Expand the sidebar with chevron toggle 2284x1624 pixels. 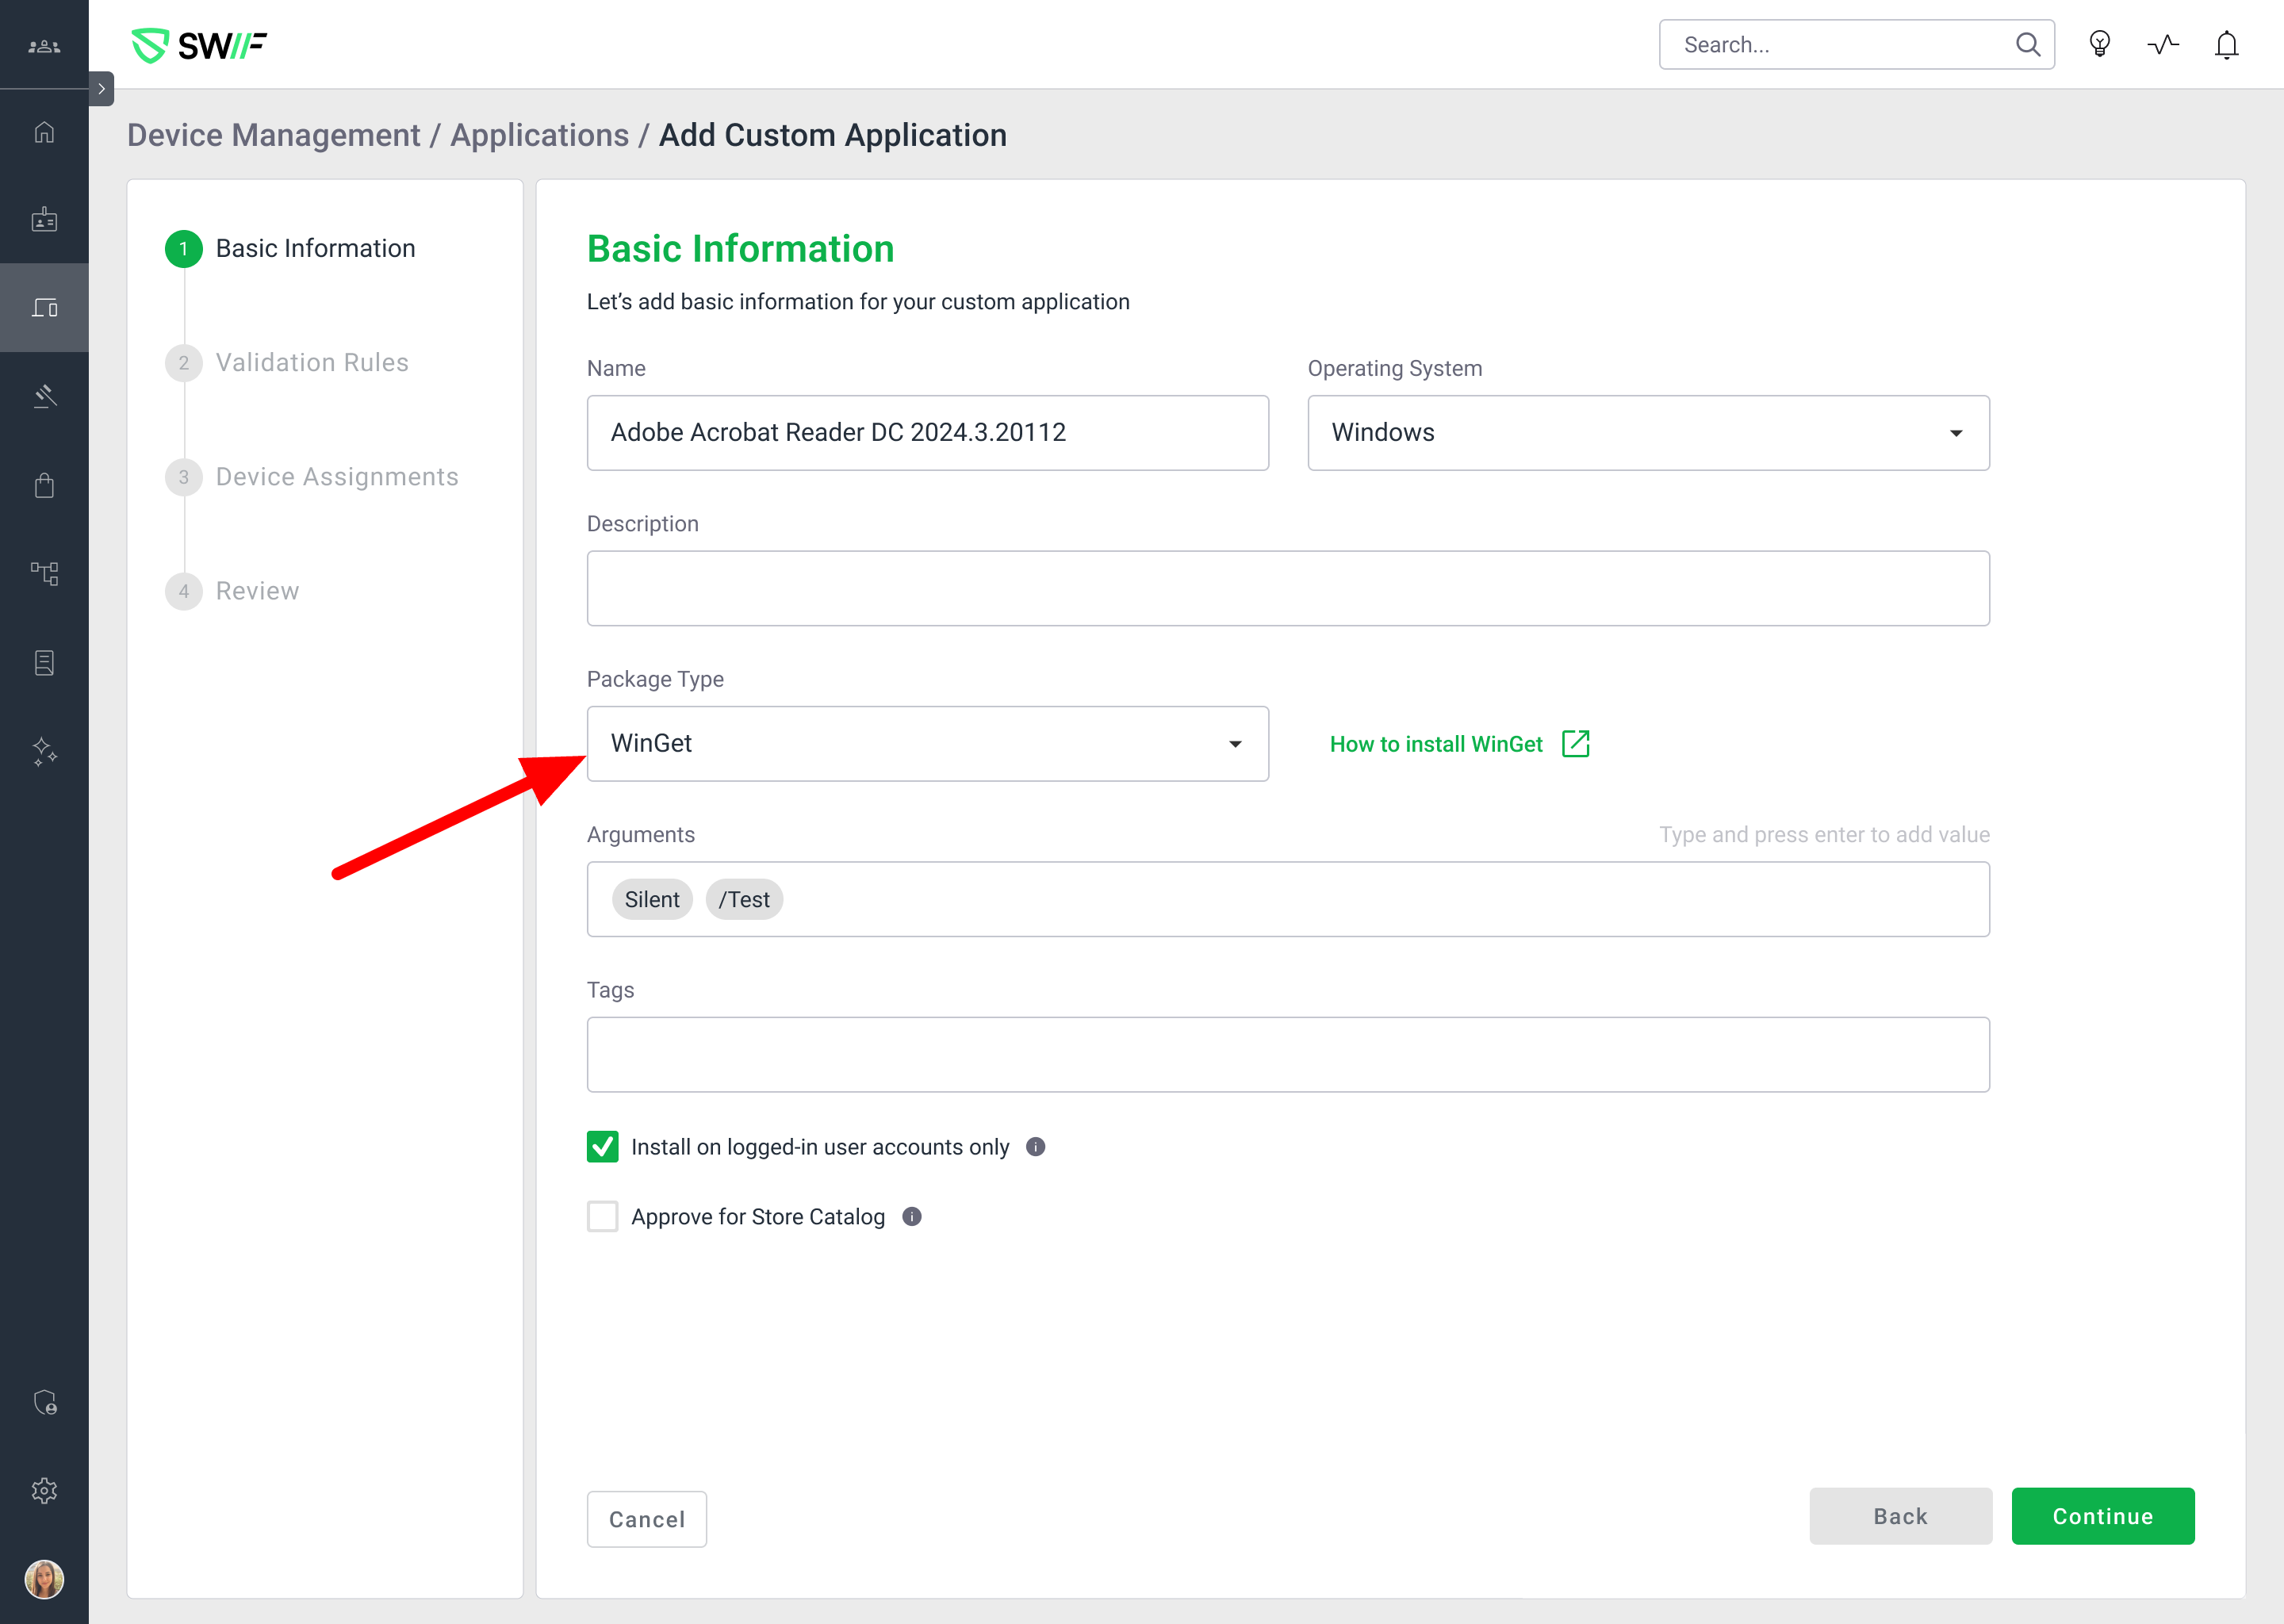click(x=101, y=89)
